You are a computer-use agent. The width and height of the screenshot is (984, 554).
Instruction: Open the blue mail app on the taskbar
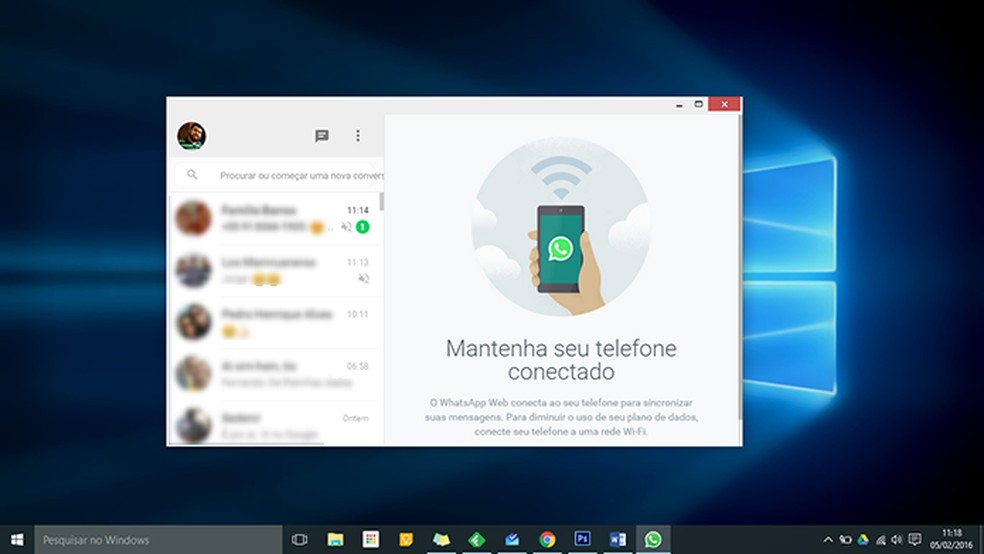pyautogui.click(x=512, y=540)
